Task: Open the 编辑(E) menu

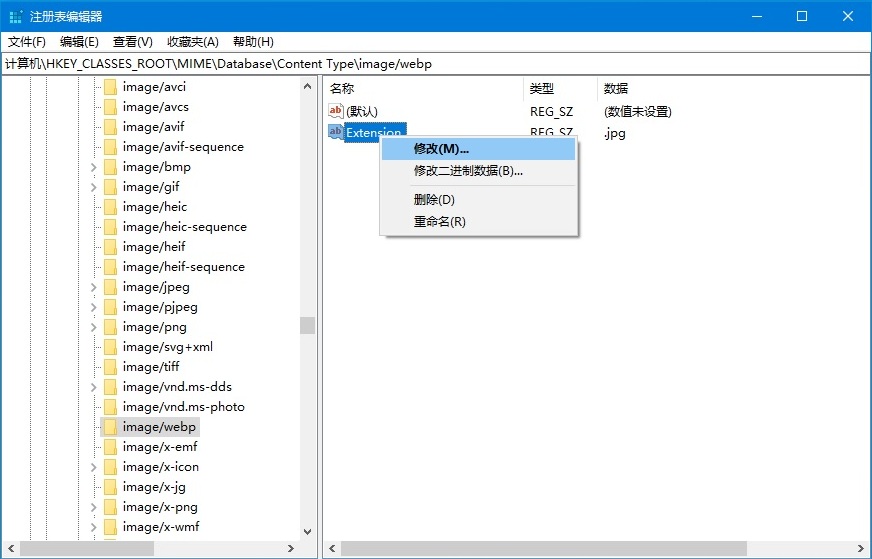Action: coord(79,42)
